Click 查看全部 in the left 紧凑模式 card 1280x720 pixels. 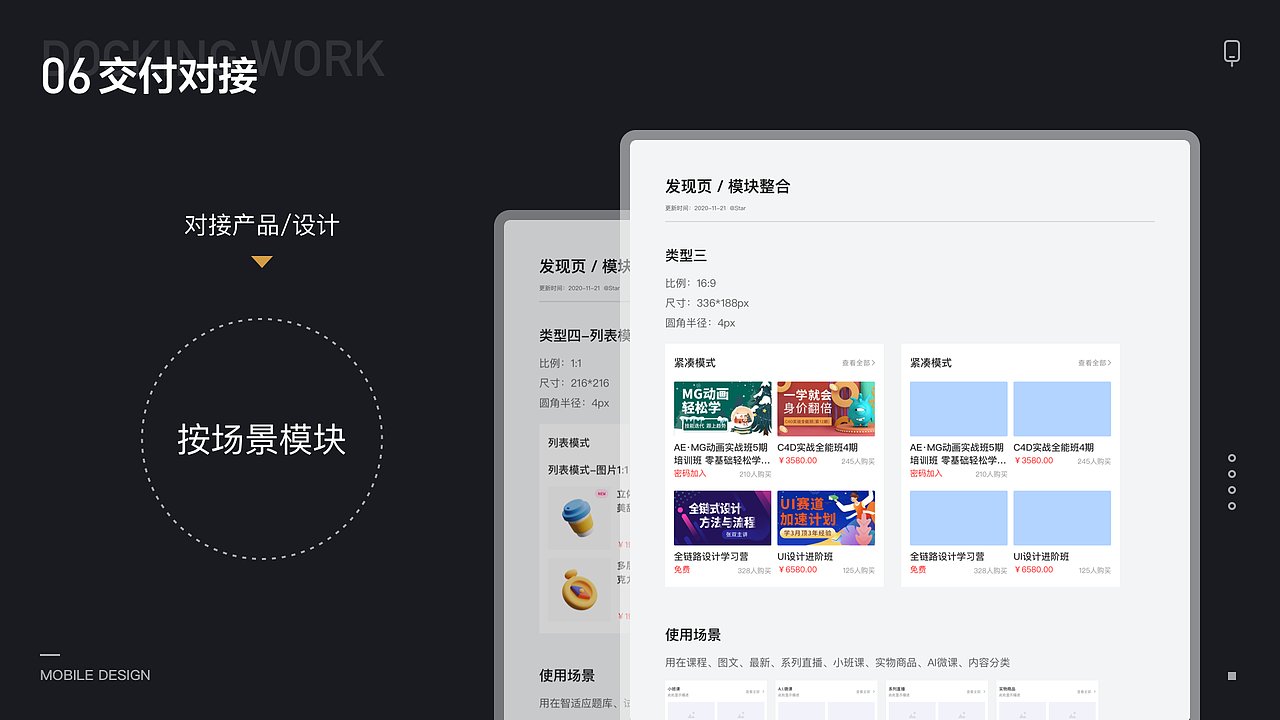tap(858, 363)
